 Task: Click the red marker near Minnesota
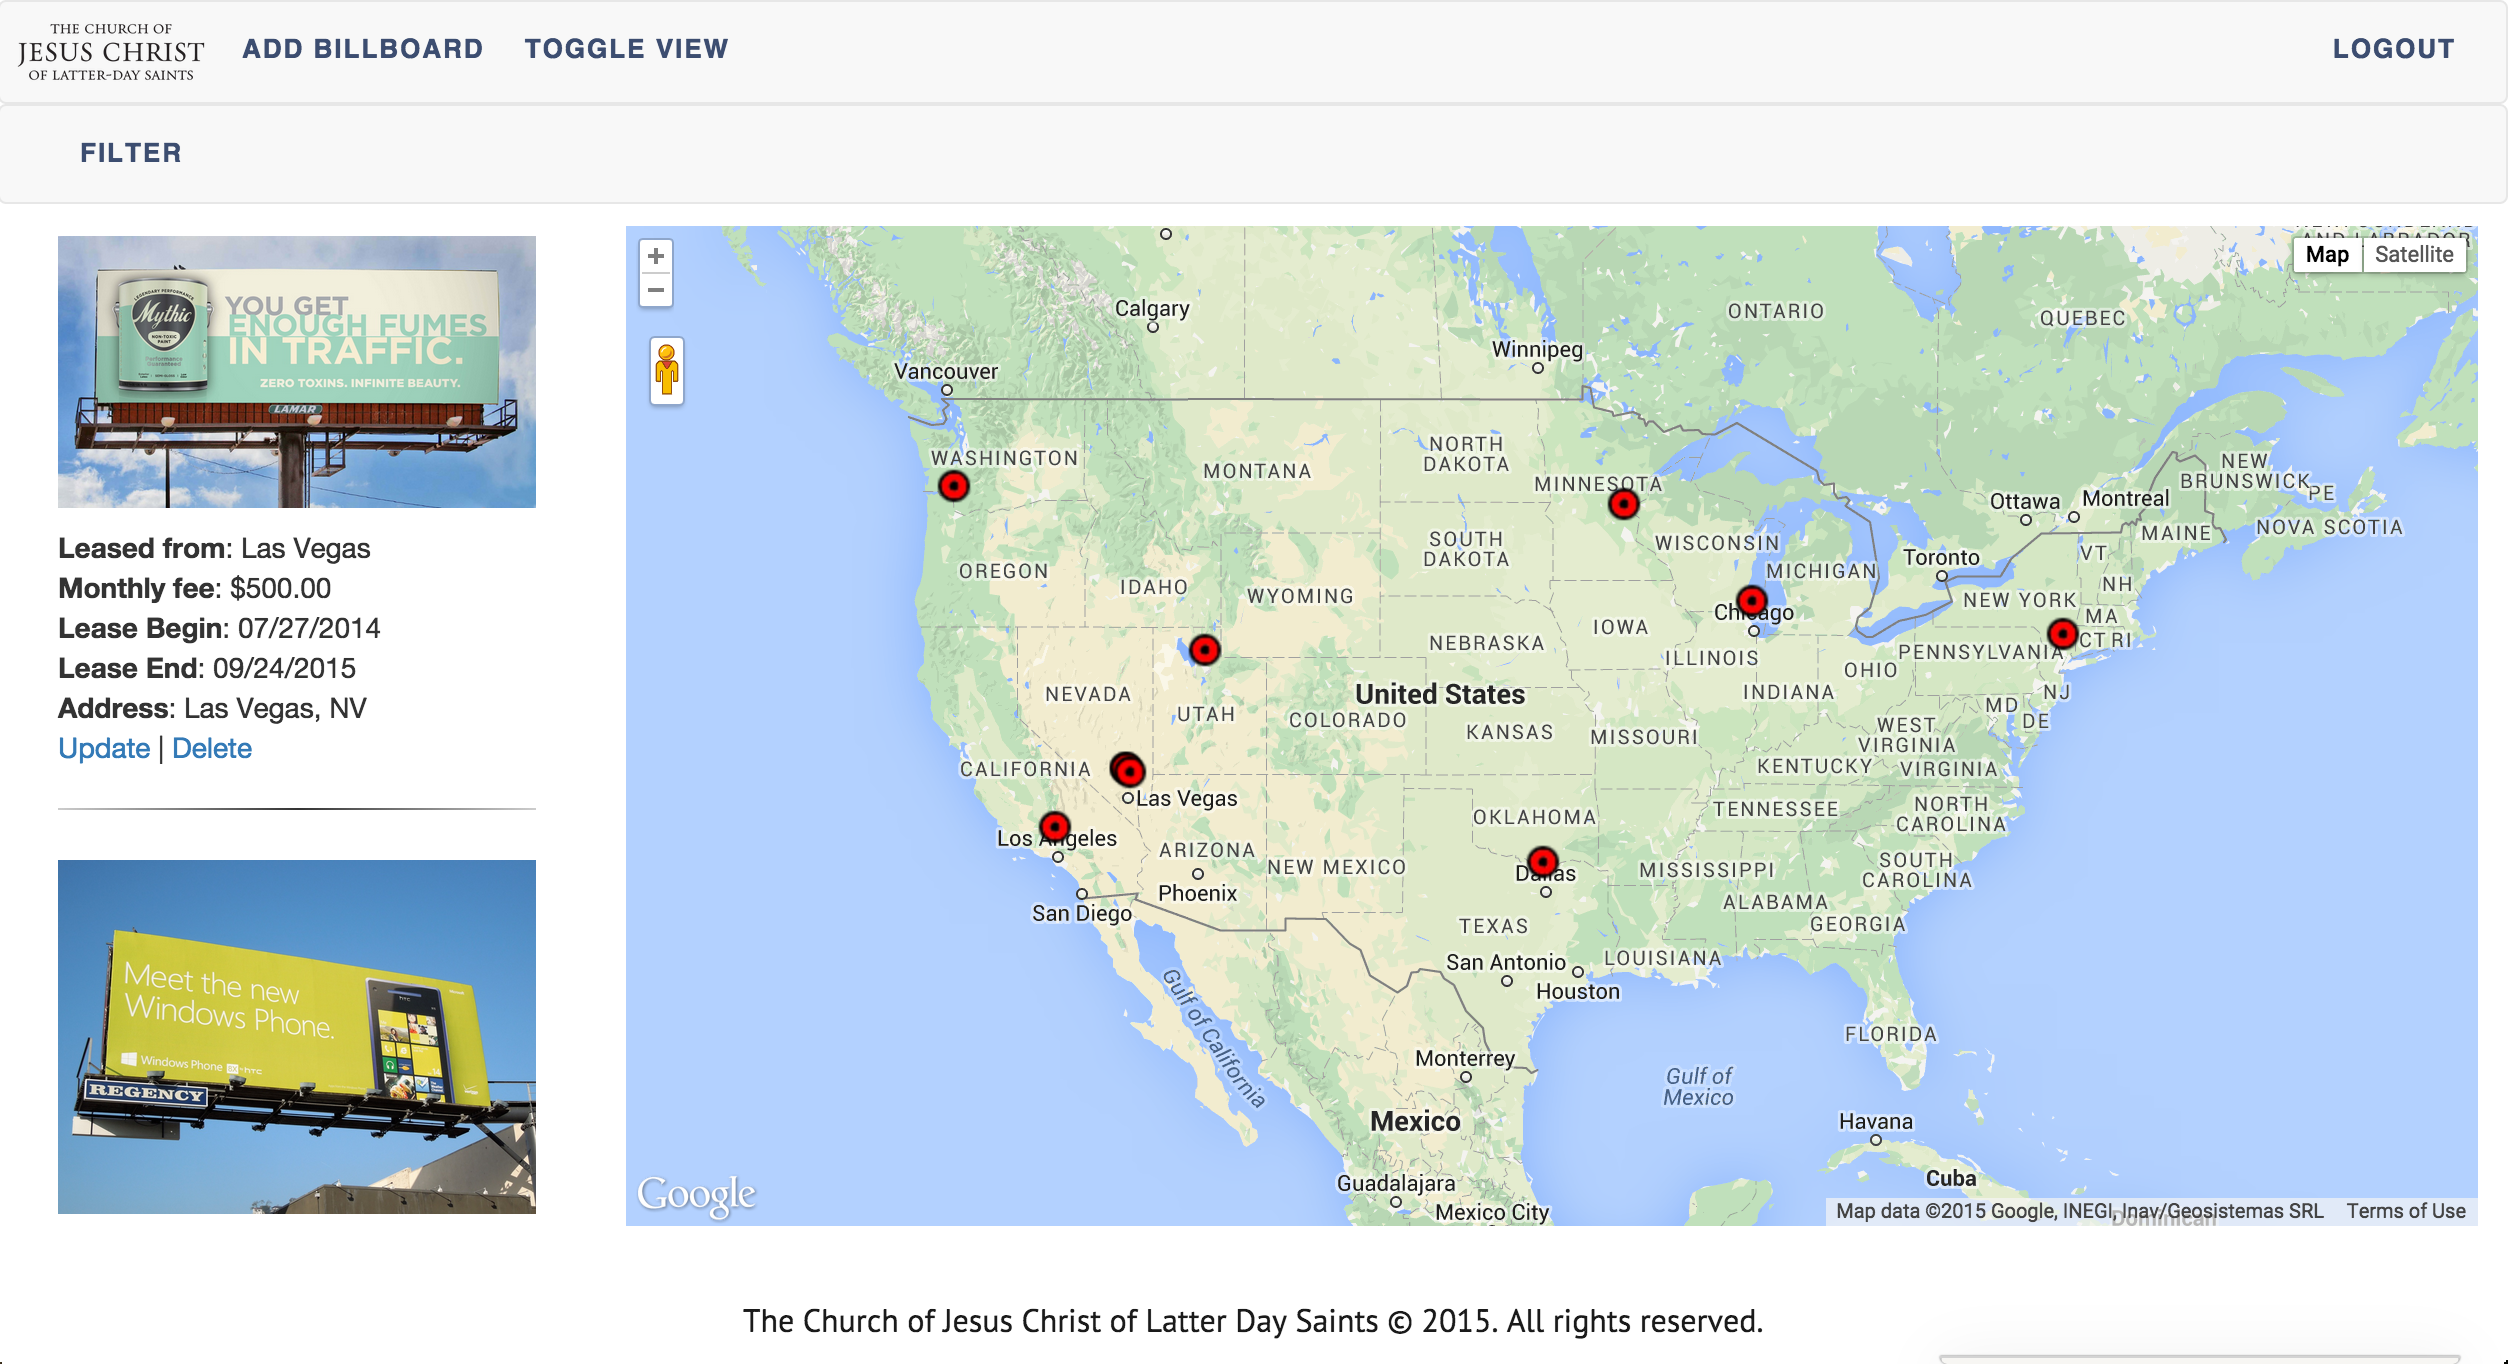click(1623, 504)
